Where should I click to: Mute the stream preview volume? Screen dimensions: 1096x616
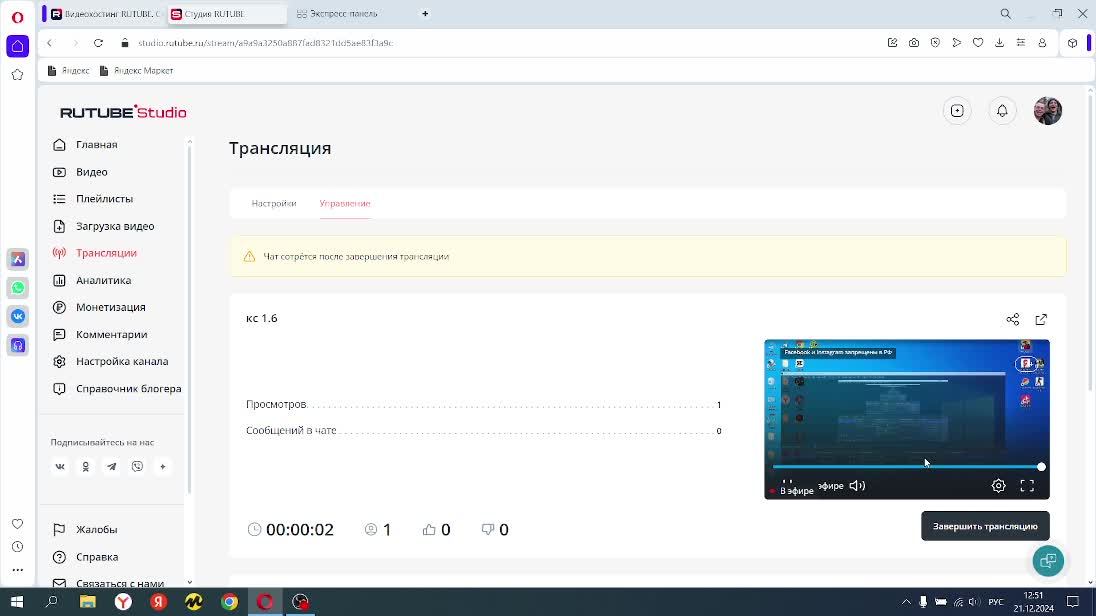[857, 486]
